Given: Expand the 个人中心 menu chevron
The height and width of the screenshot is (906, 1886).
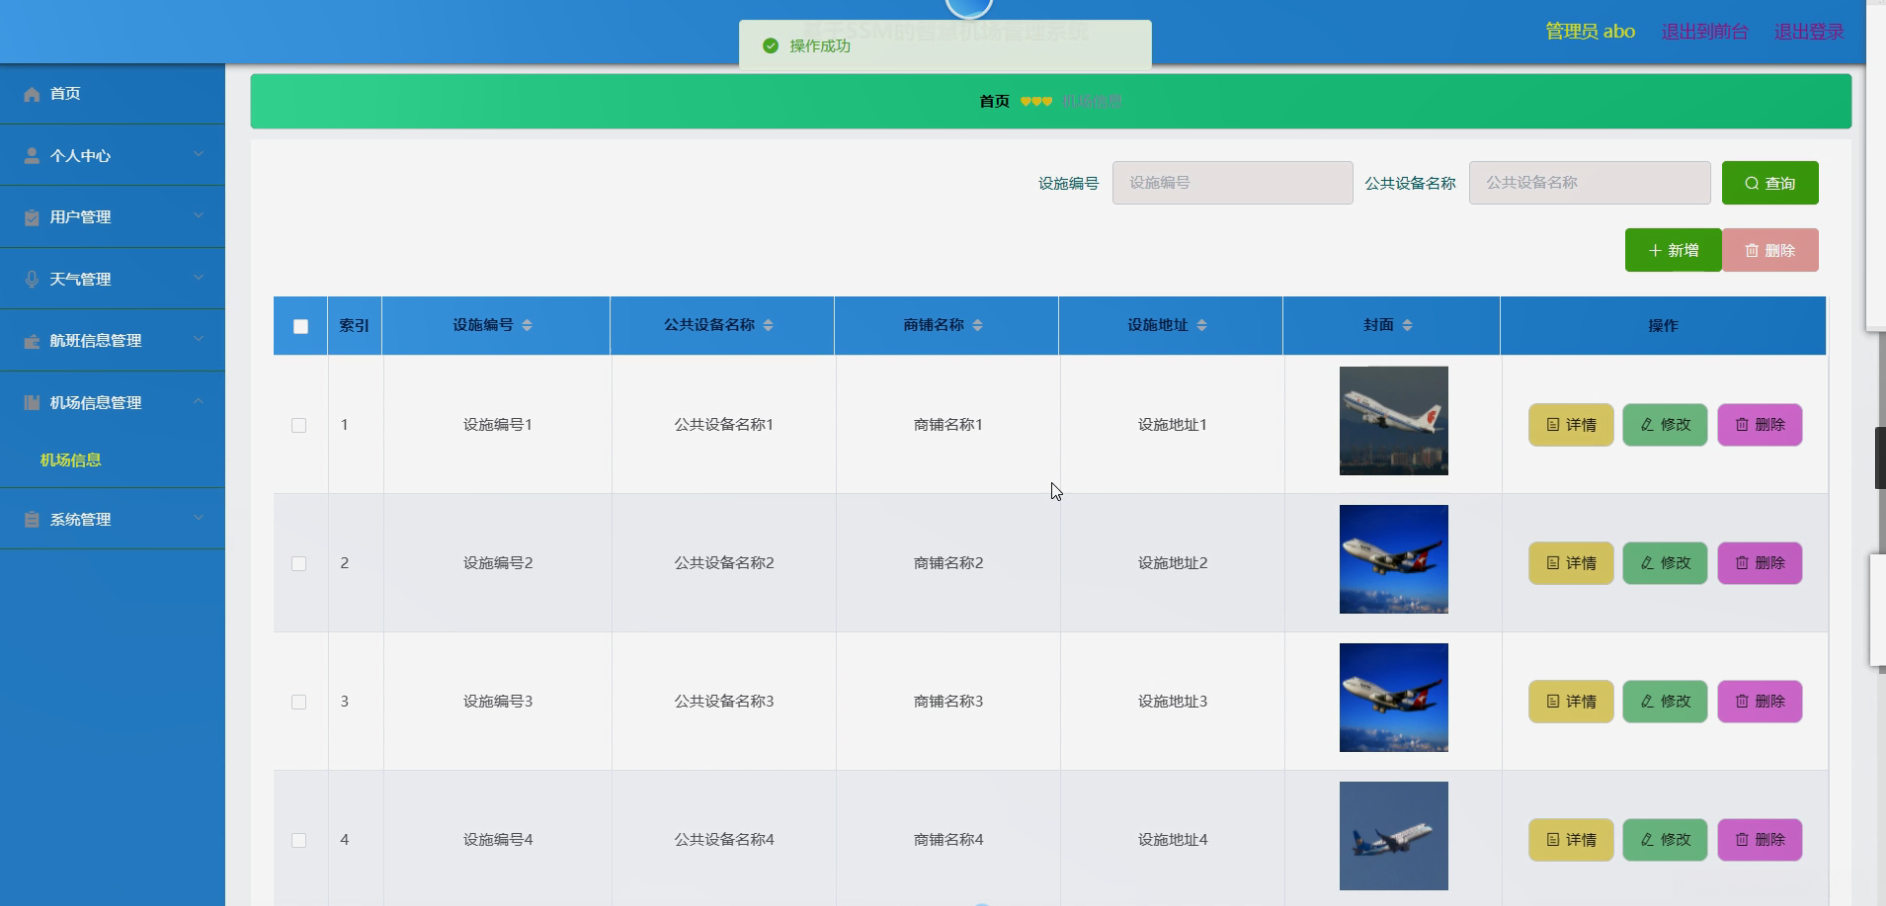Looking at the screenshot, I should (199, 154).
